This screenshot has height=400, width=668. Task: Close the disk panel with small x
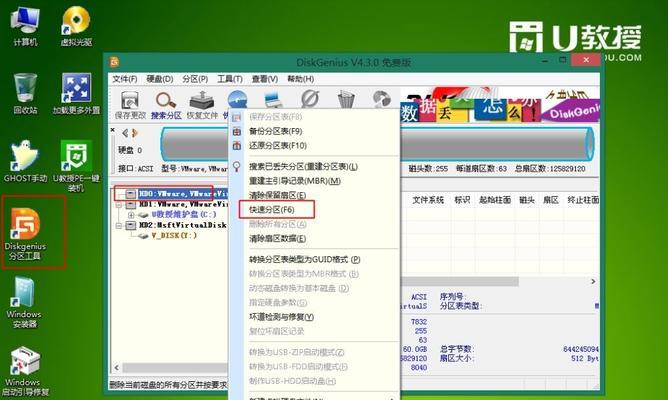coord(112,130)
